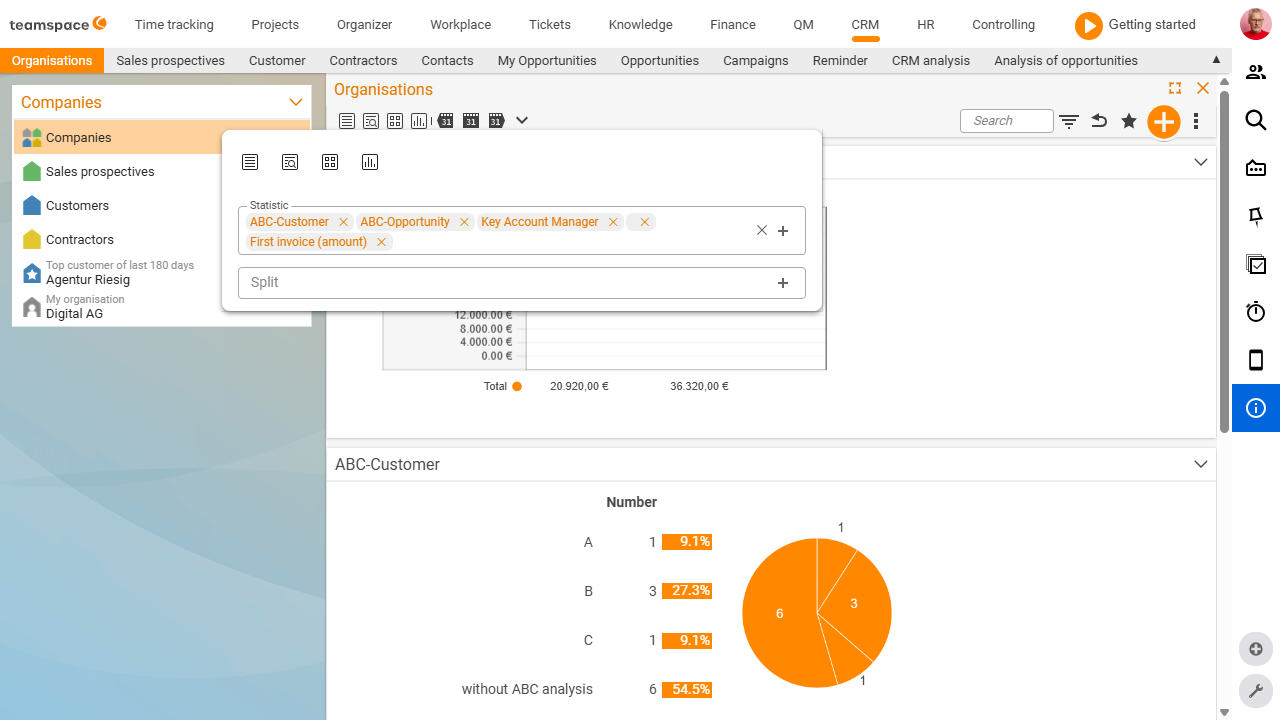Image resolution: width=1280 pixels, height=720 pixels.
Task: Click the favorites star icon
Action: 1129,121
